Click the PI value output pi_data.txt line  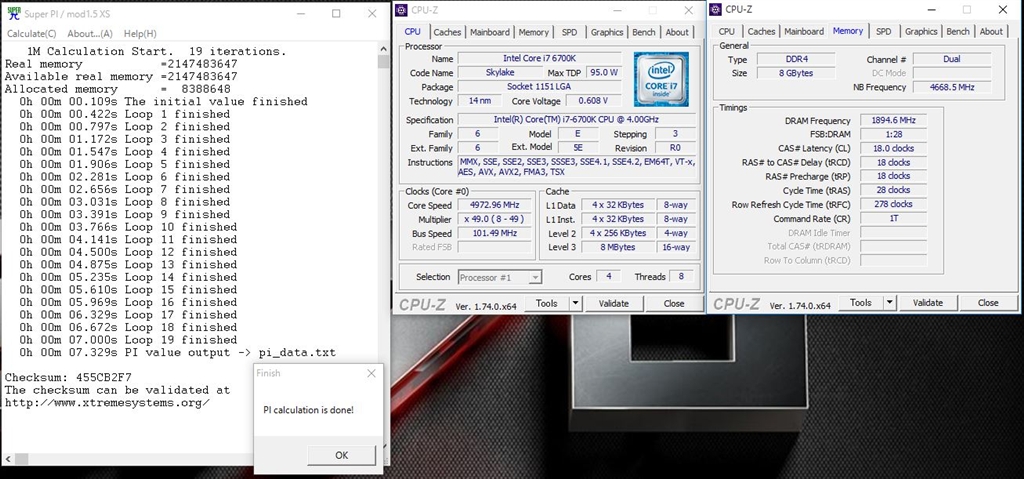177,353
